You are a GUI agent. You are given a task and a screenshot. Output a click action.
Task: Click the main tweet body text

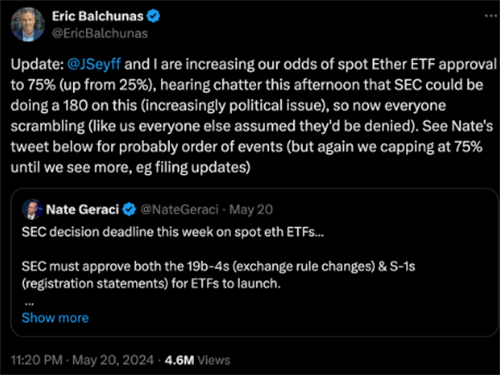click(253, 116)
